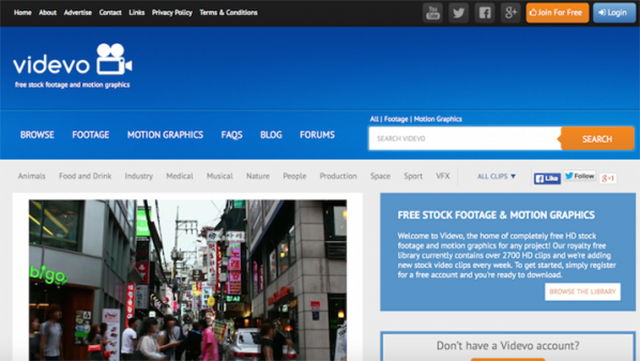Open the Twitter icon in top bar
The height and width of the screenshot is (361, 640).
(x=459, y=13)
